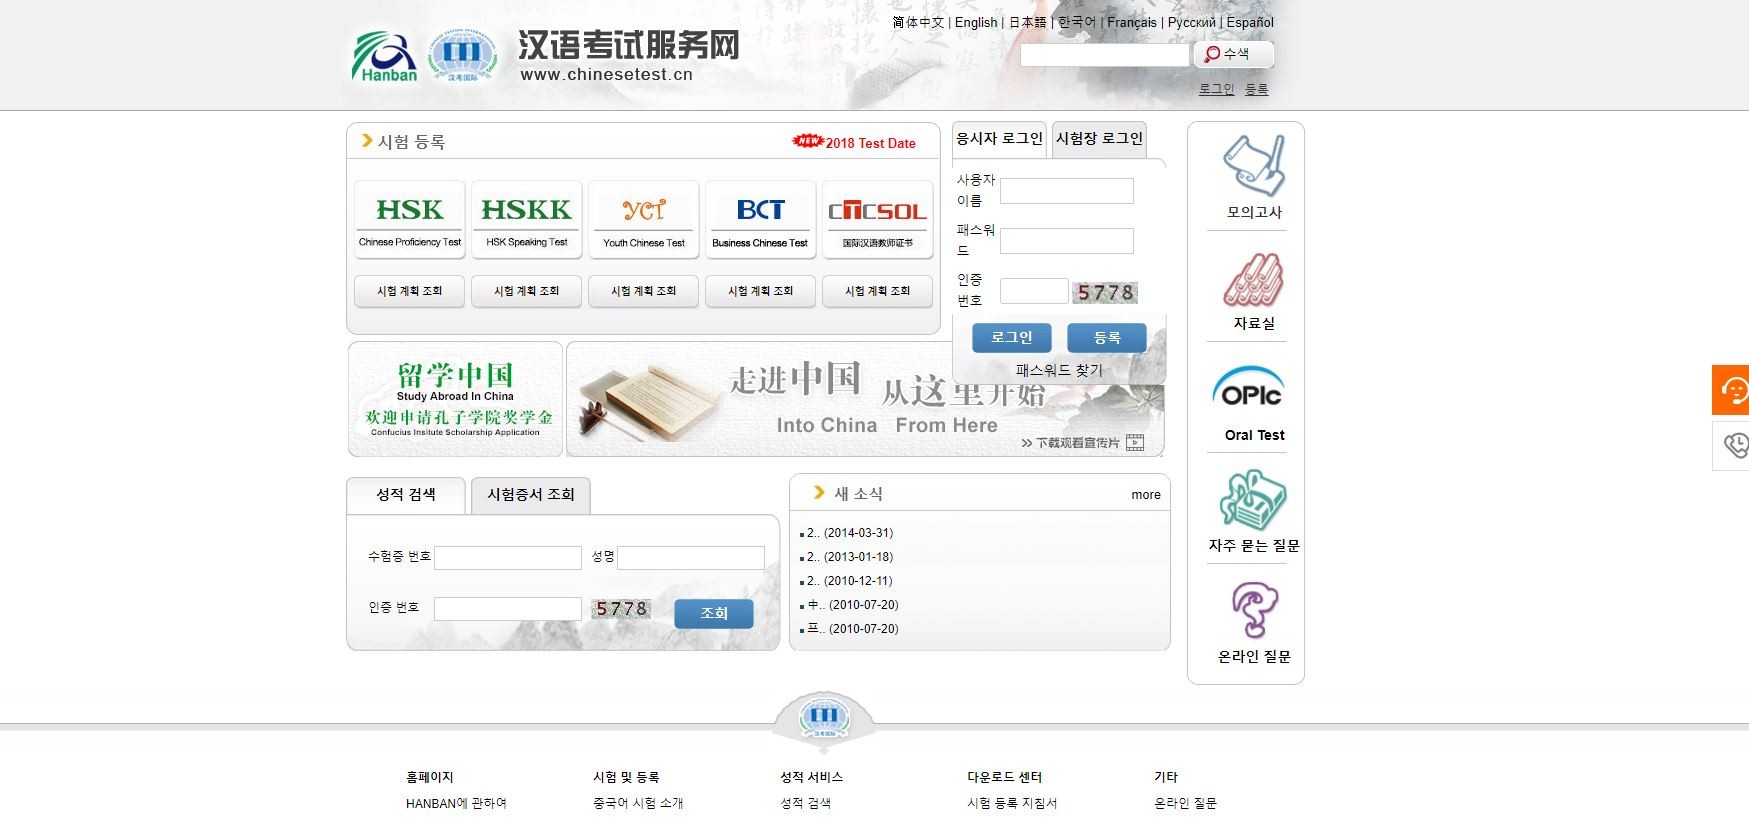Image resolution: width=1749 pixels, height=820 pixels.
Task: Click the 온라인 질문 question mark icon
Action: point(1253,610)
